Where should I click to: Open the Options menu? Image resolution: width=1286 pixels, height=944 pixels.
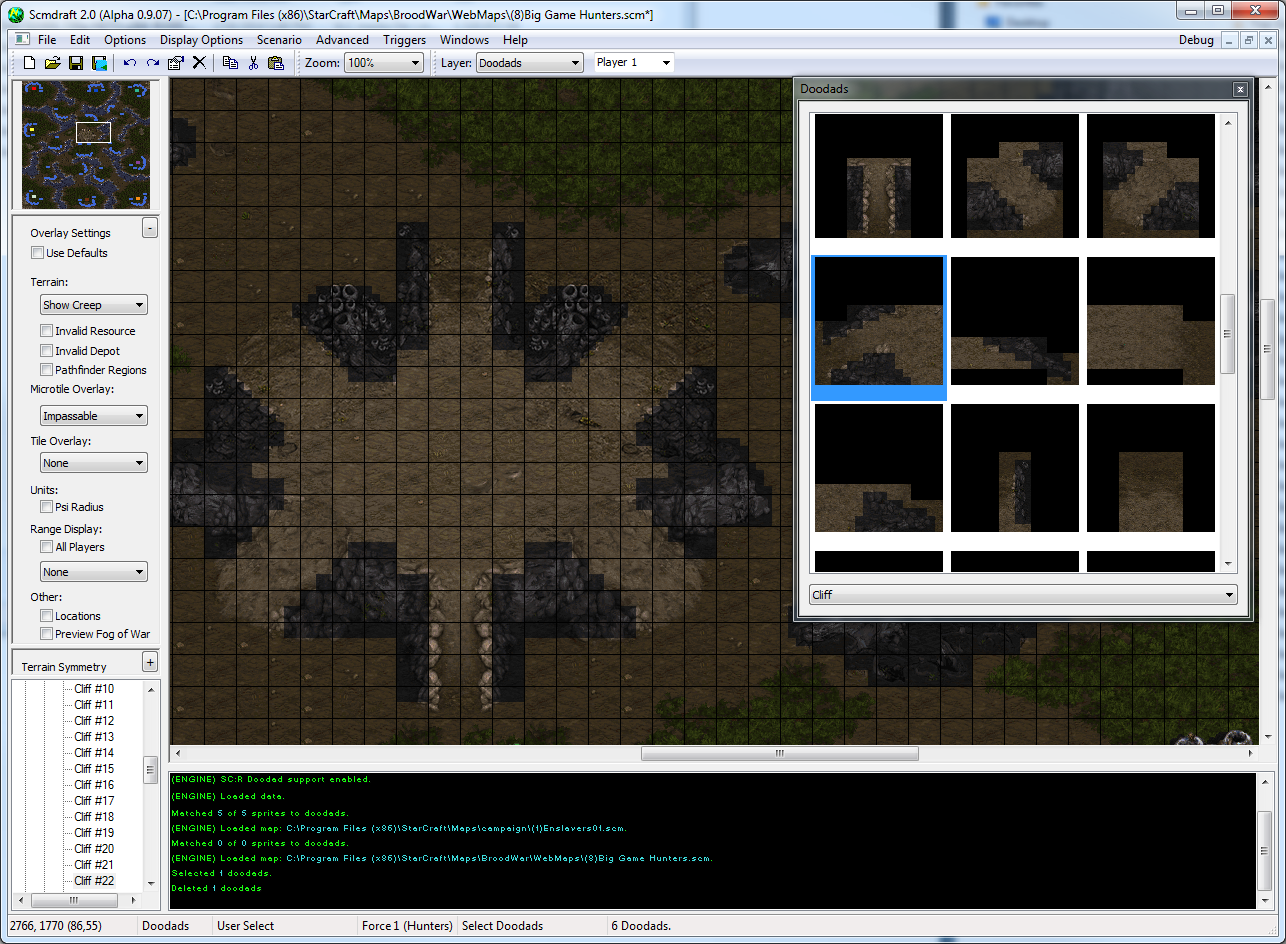coord(125,40)
